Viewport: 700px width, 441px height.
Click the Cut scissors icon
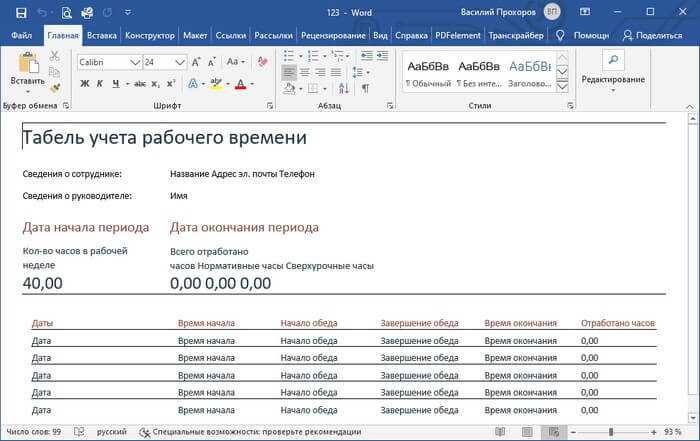coord(54,56)
